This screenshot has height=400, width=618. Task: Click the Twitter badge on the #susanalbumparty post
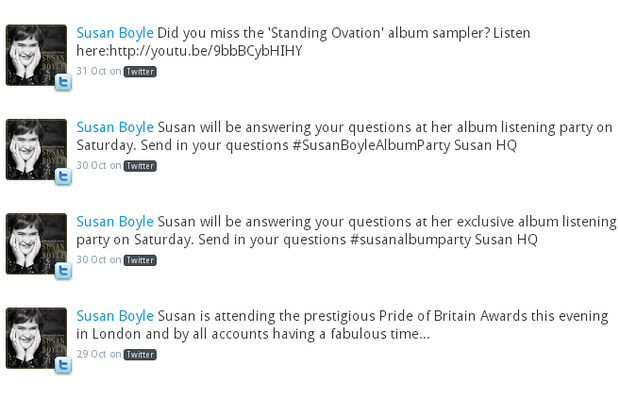point(140,260)
